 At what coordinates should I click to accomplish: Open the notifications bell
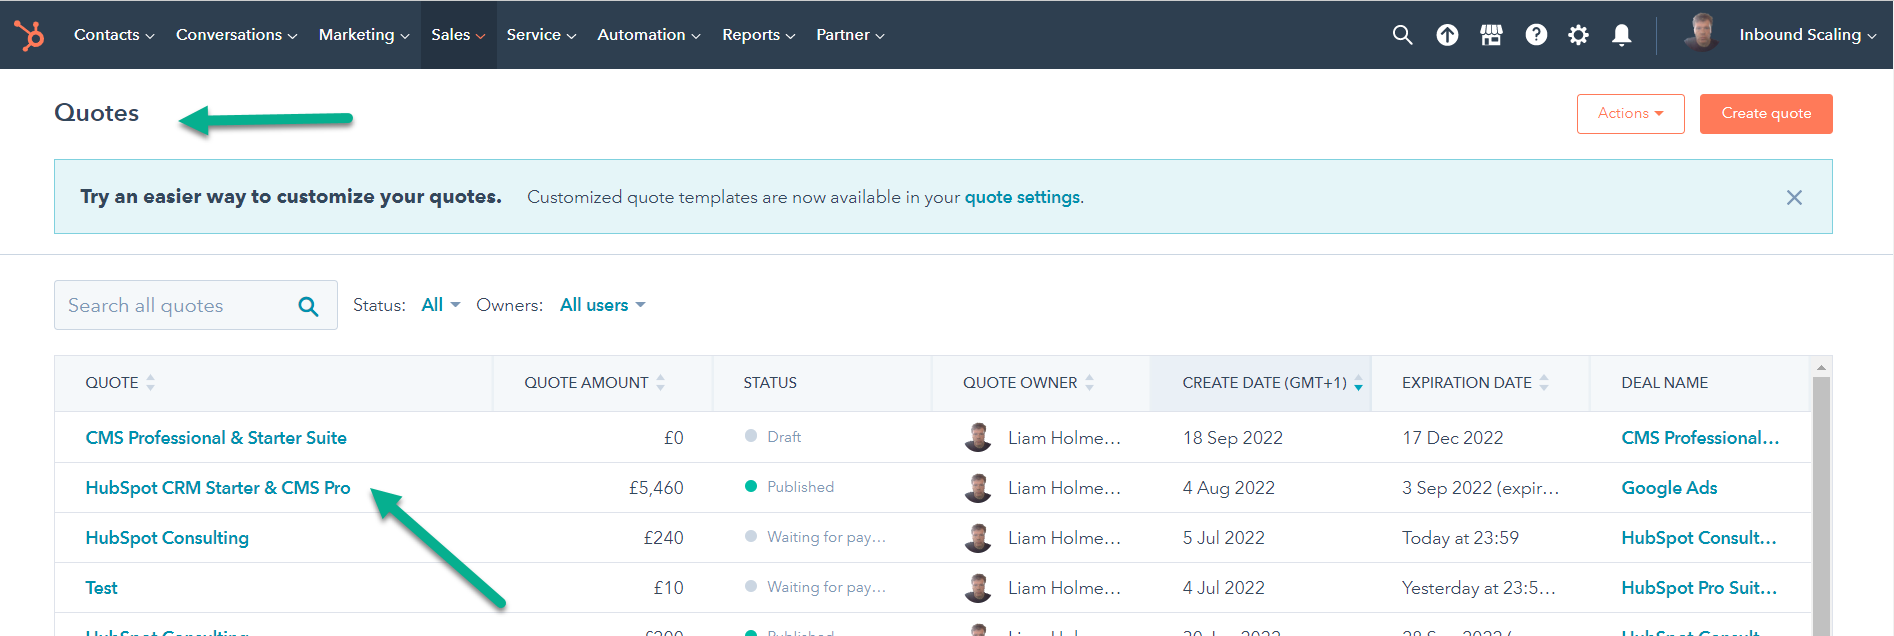coord(1622,35)
